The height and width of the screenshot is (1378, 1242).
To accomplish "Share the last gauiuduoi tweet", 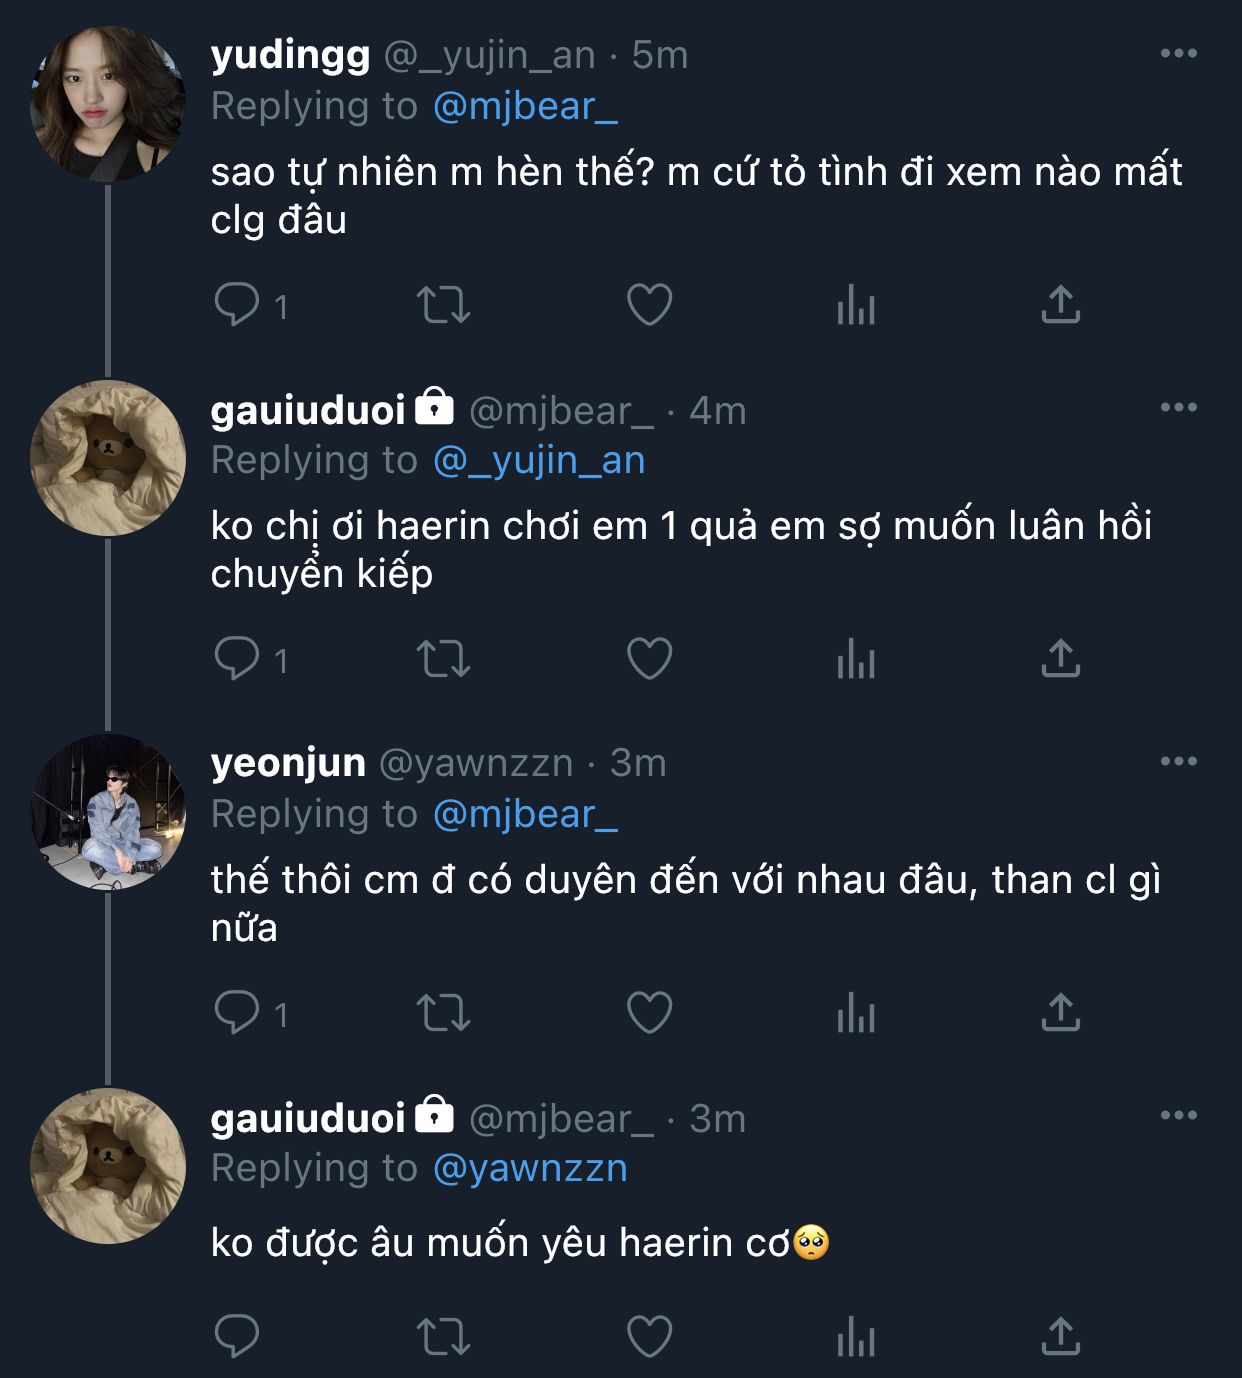I will point(1060,1336).
